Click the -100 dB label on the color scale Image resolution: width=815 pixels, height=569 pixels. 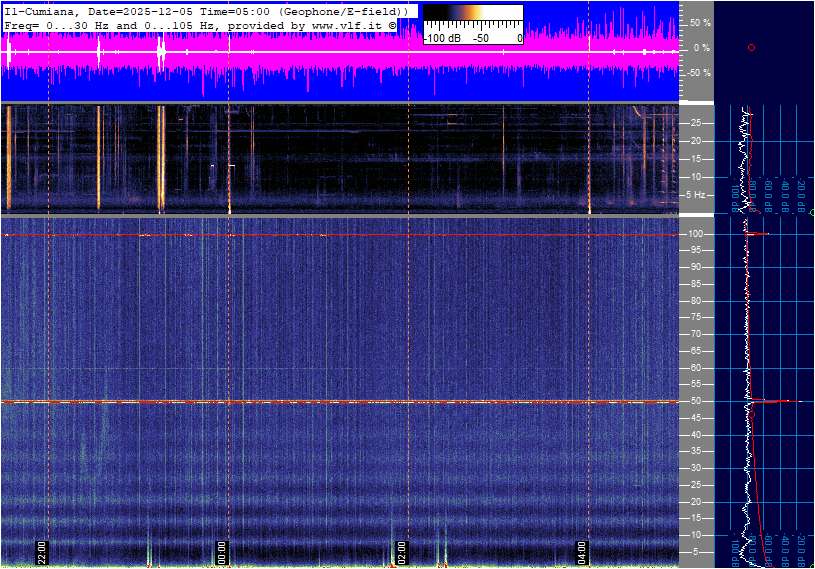click(x=441, y=38)
